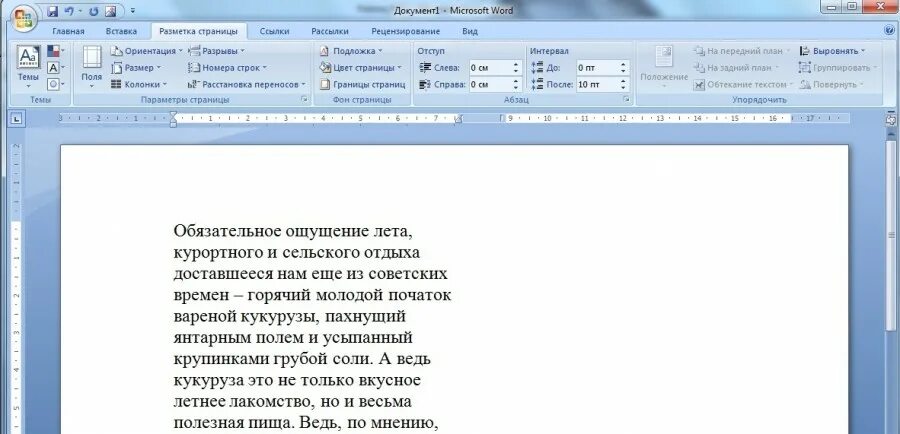Click the Слева indent icon
Screen dimensions: 900x434
(x=425, y=68)
